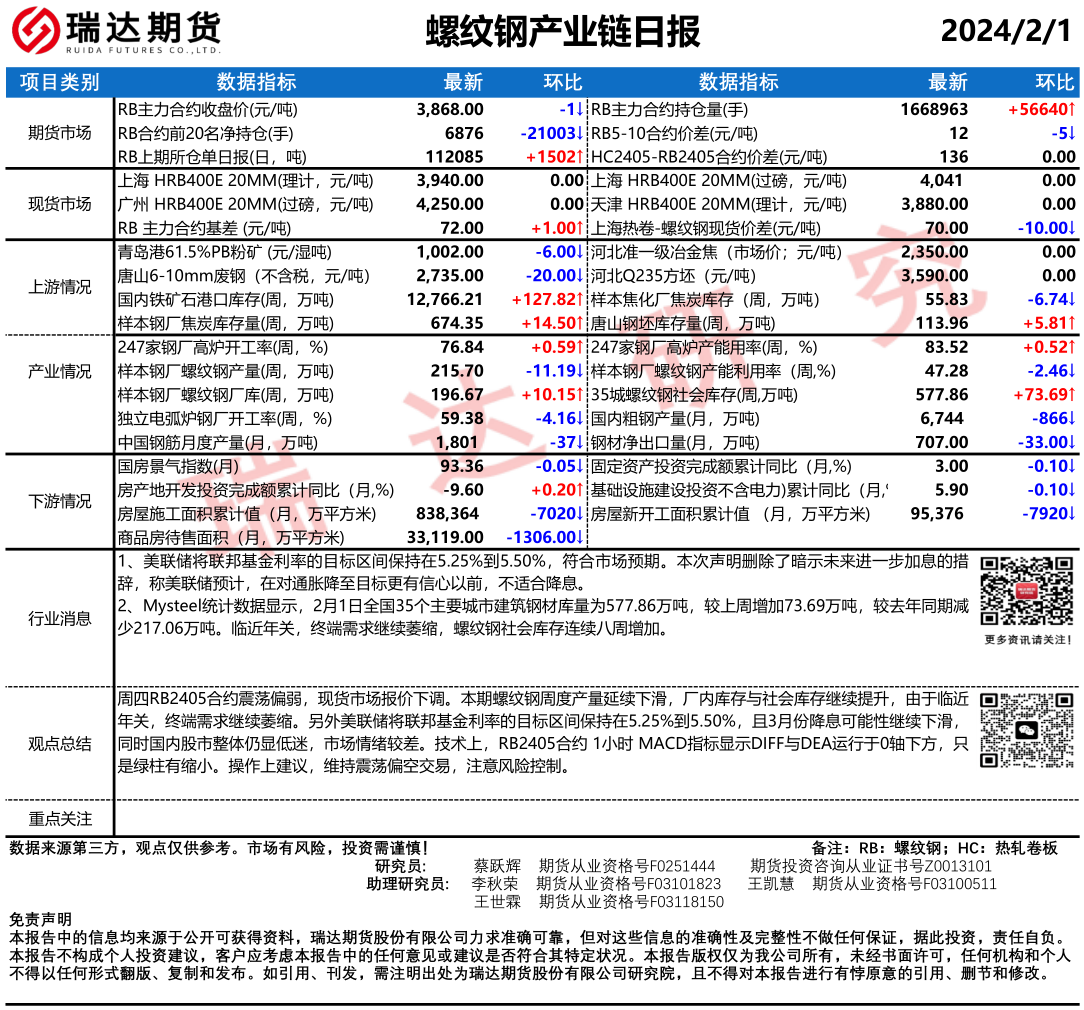Click the 免责声明 heading

(40, 919)
